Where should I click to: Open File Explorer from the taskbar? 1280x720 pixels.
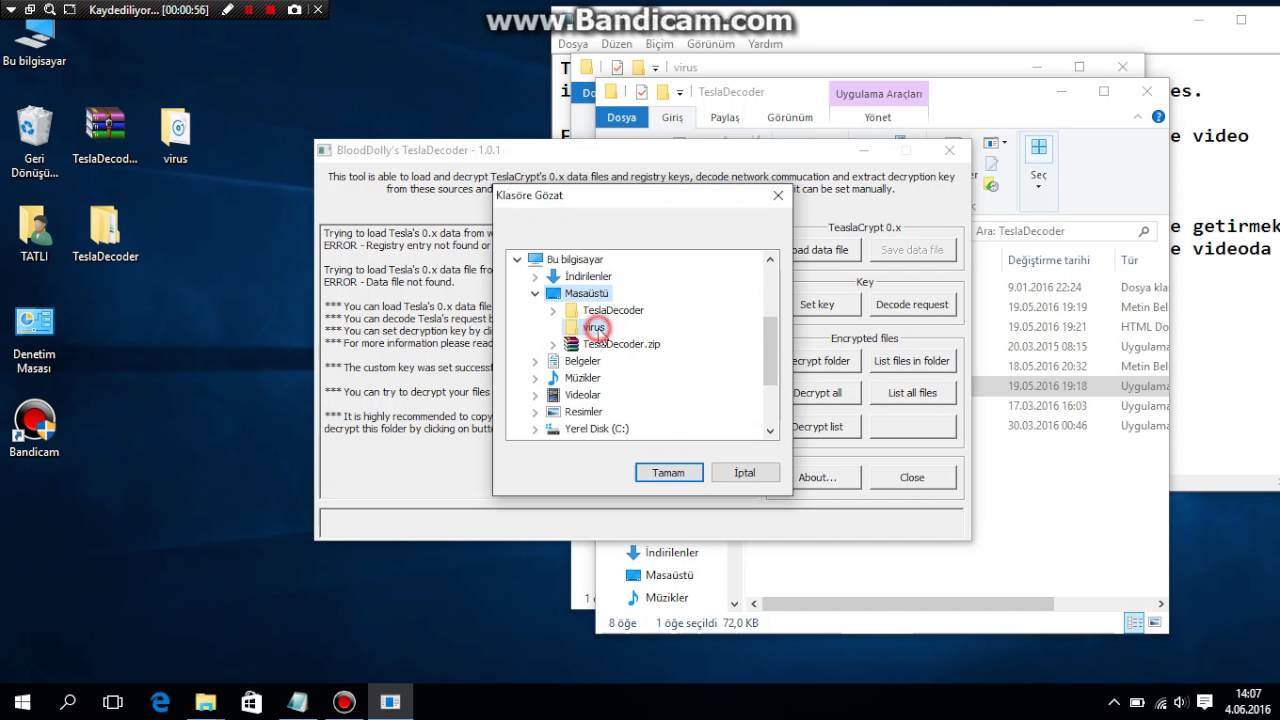tap(205, 701)
